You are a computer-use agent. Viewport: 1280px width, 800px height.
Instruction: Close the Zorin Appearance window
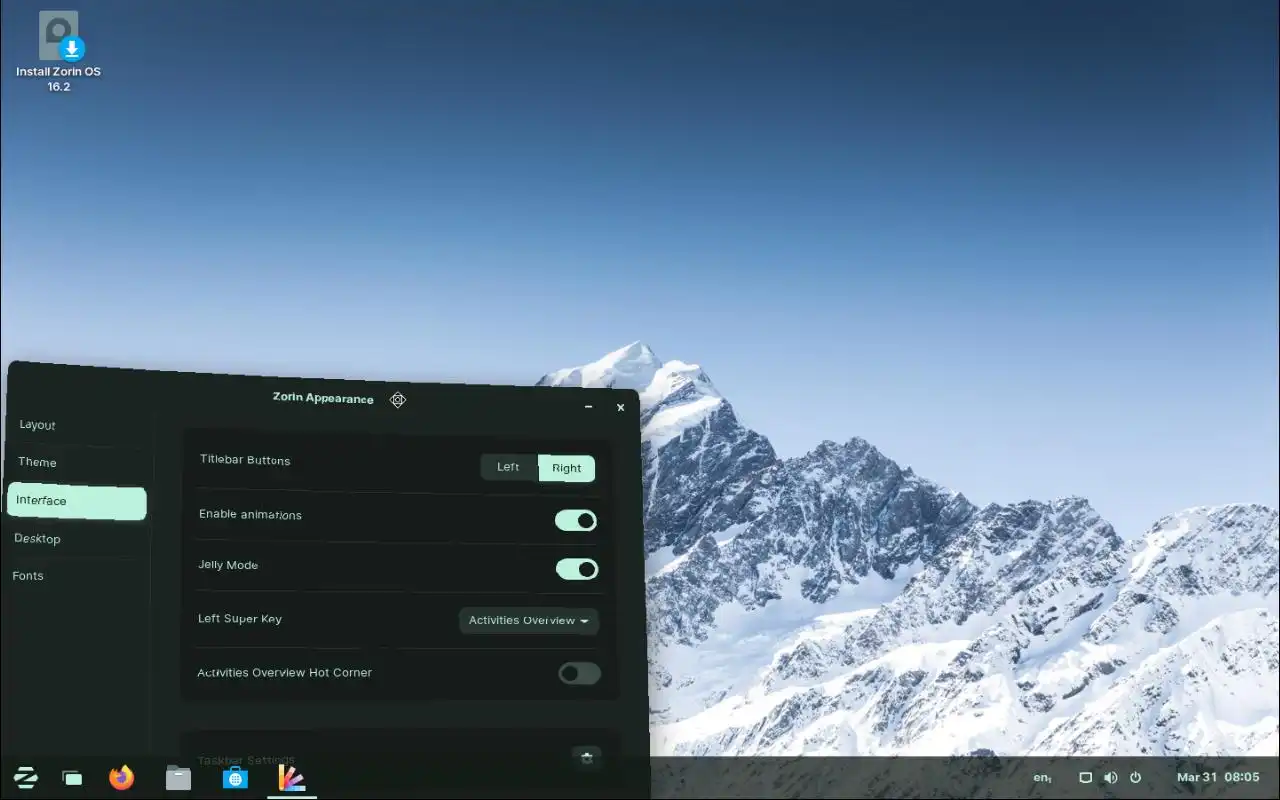click(620, 408)
